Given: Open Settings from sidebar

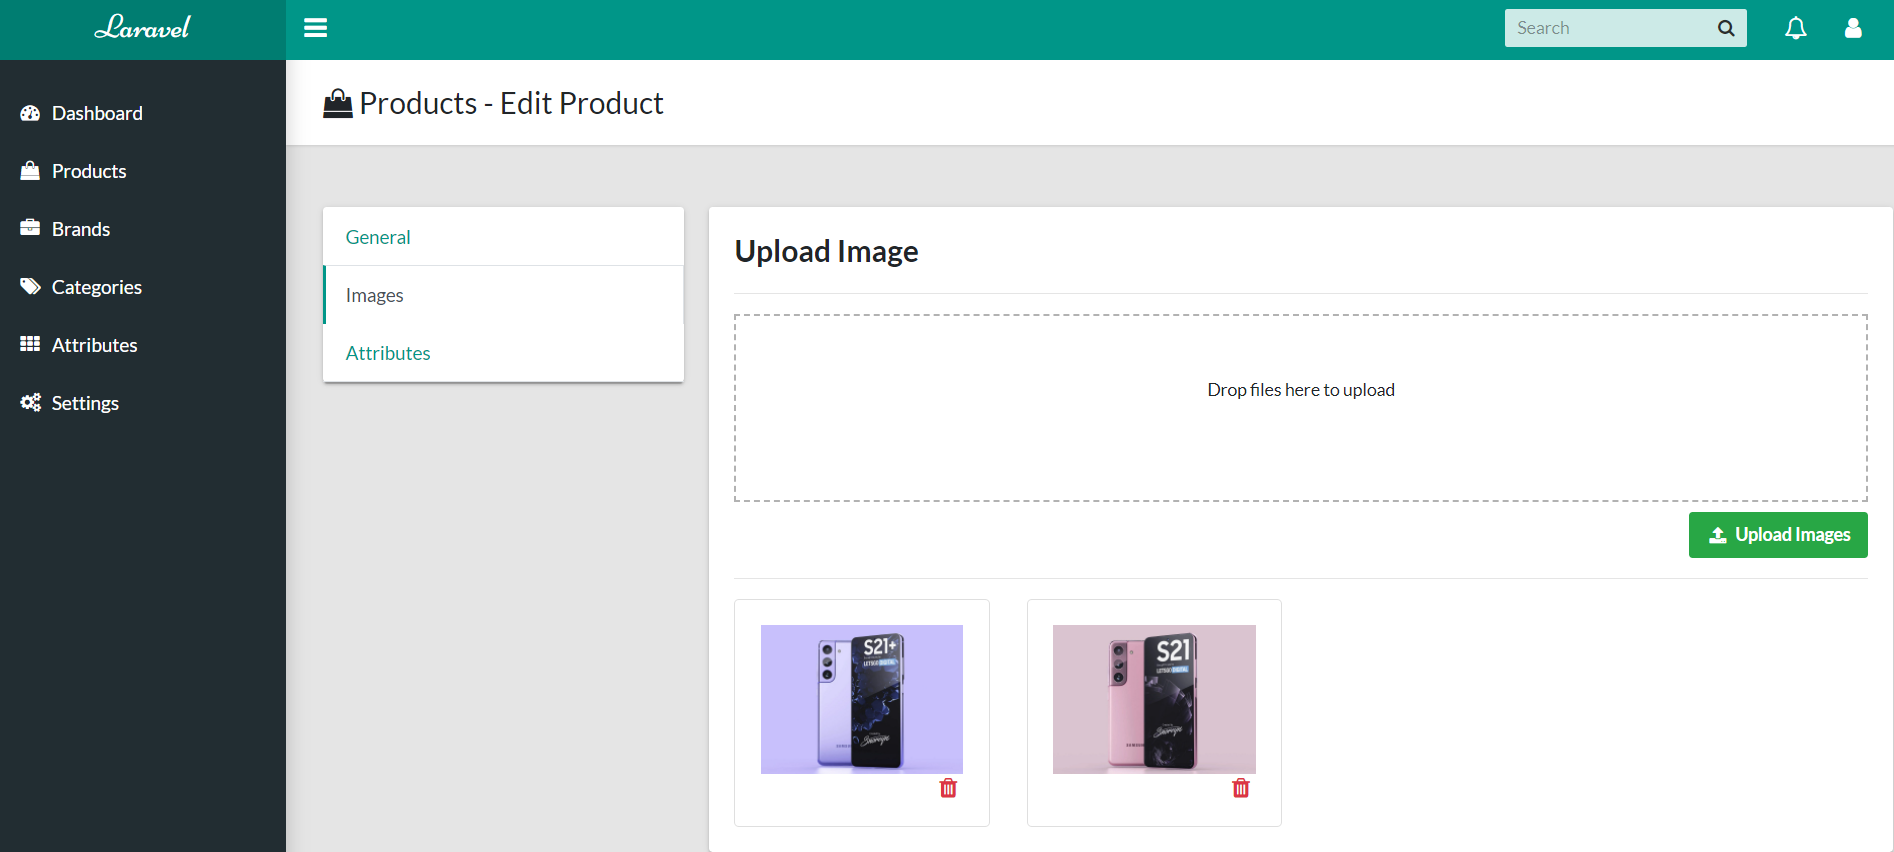Looking at the screenshot, I should (x=143, y=403).
